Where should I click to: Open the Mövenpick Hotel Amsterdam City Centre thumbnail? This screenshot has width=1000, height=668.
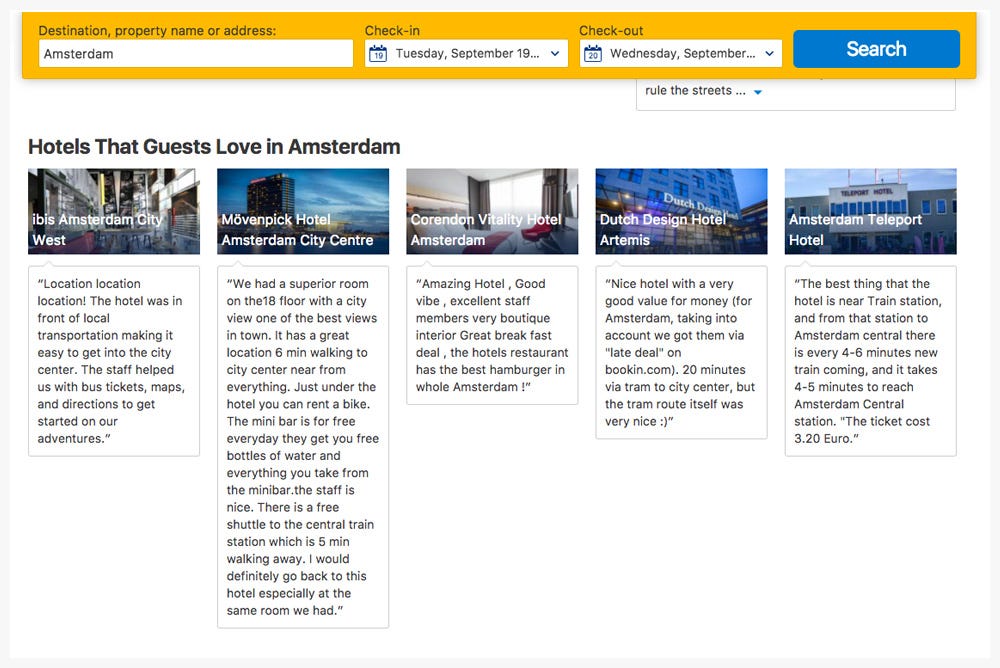click(x=303, y=211)
